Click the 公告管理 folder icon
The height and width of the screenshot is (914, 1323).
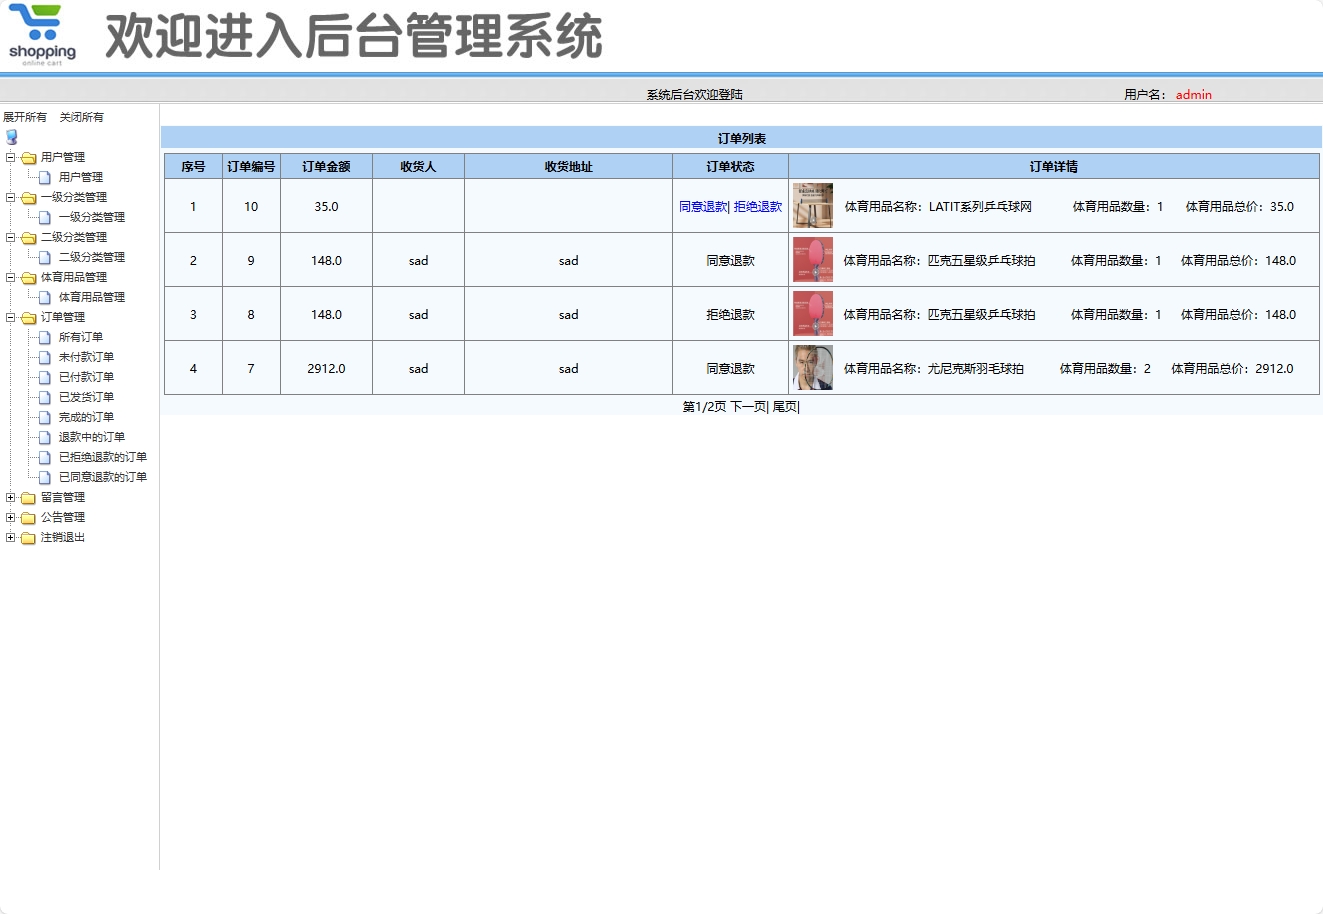[x=26, y=517]
